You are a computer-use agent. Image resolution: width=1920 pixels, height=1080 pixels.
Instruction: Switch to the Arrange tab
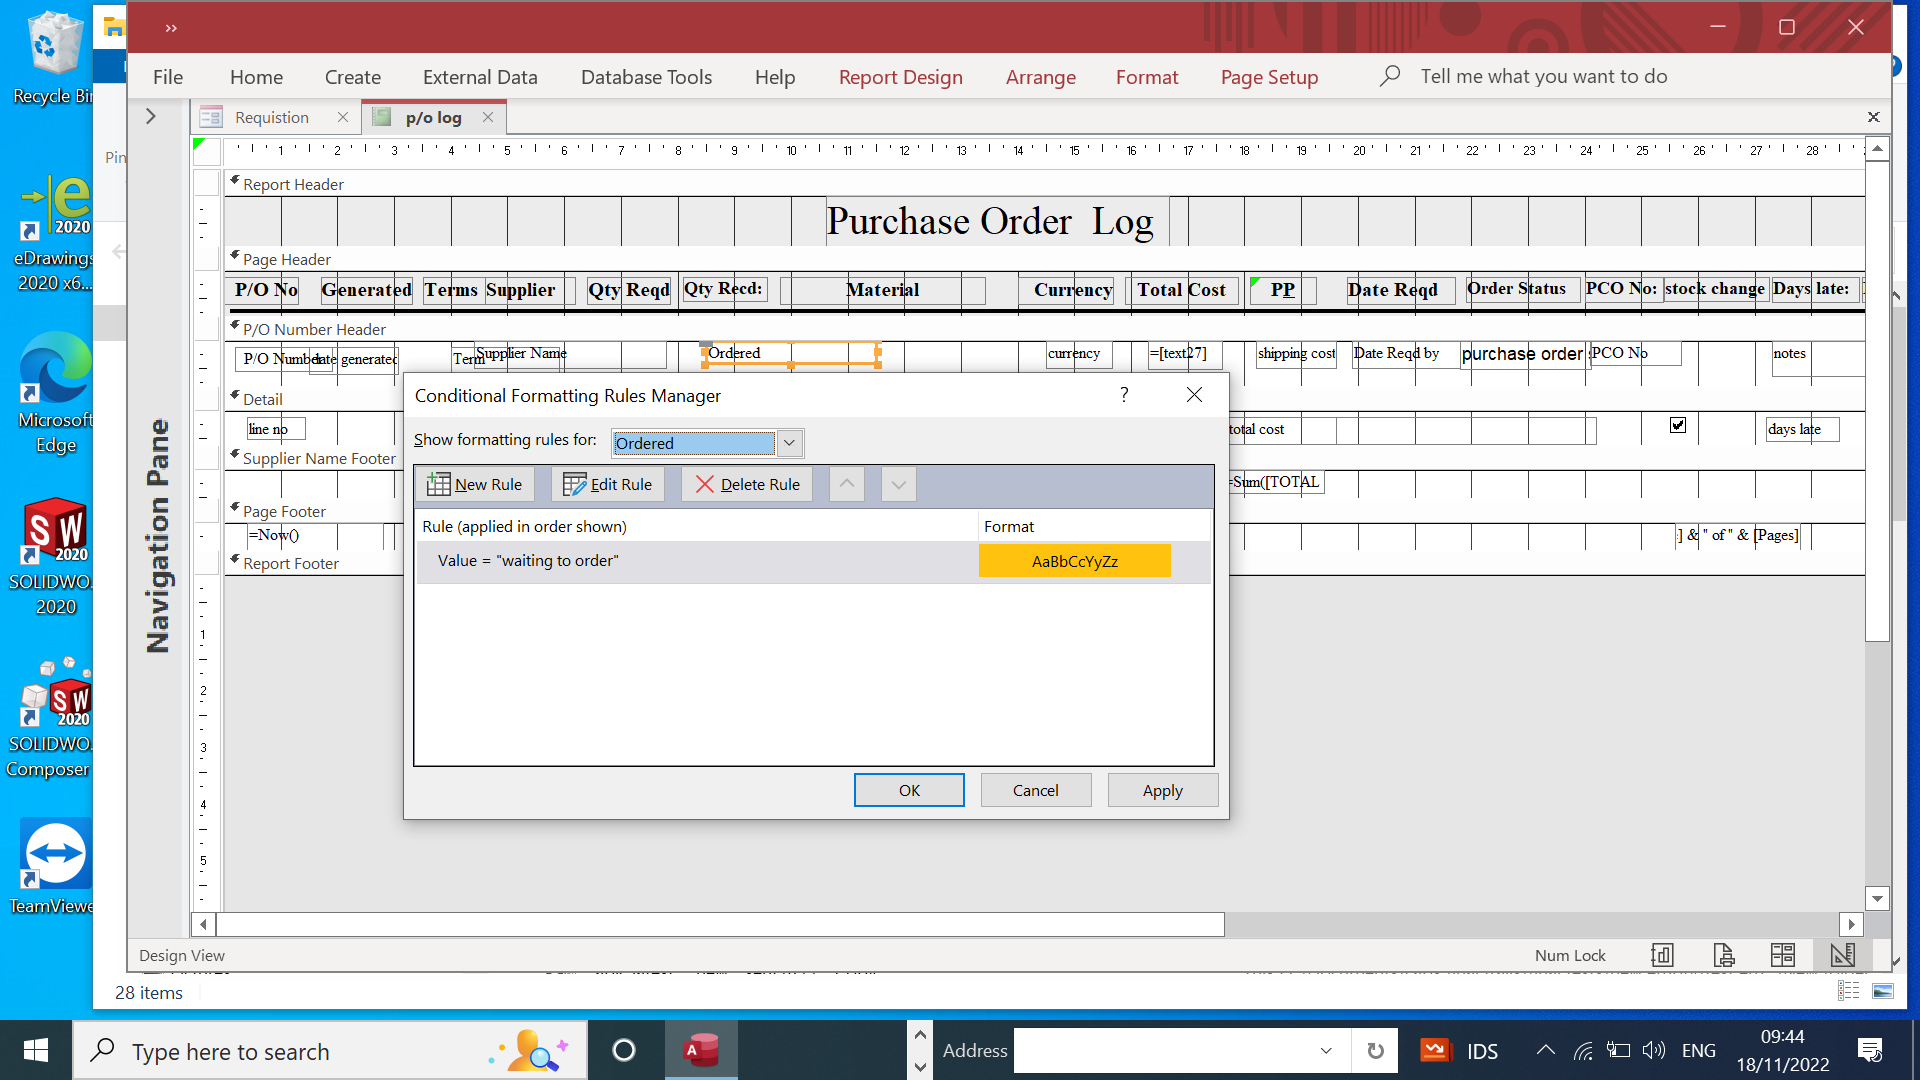[1041, 77]
